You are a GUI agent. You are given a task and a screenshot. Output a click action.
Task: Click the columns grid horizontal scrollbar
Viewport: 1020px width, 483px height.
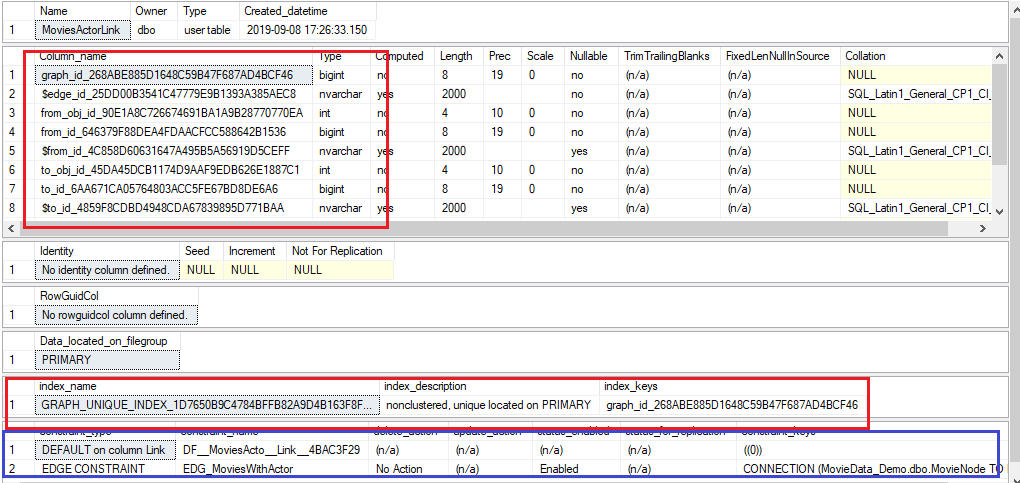point(500,227)
